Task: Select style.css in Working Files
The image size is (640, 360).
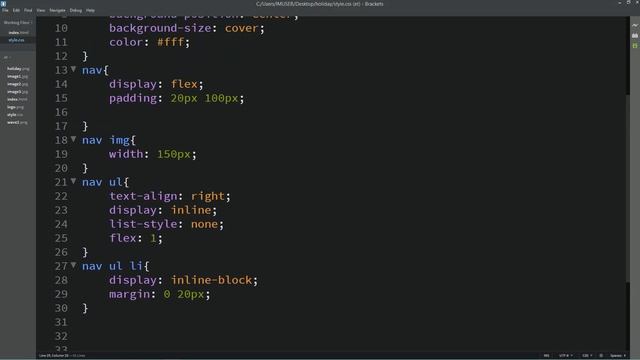Action: tap(16, 40)
